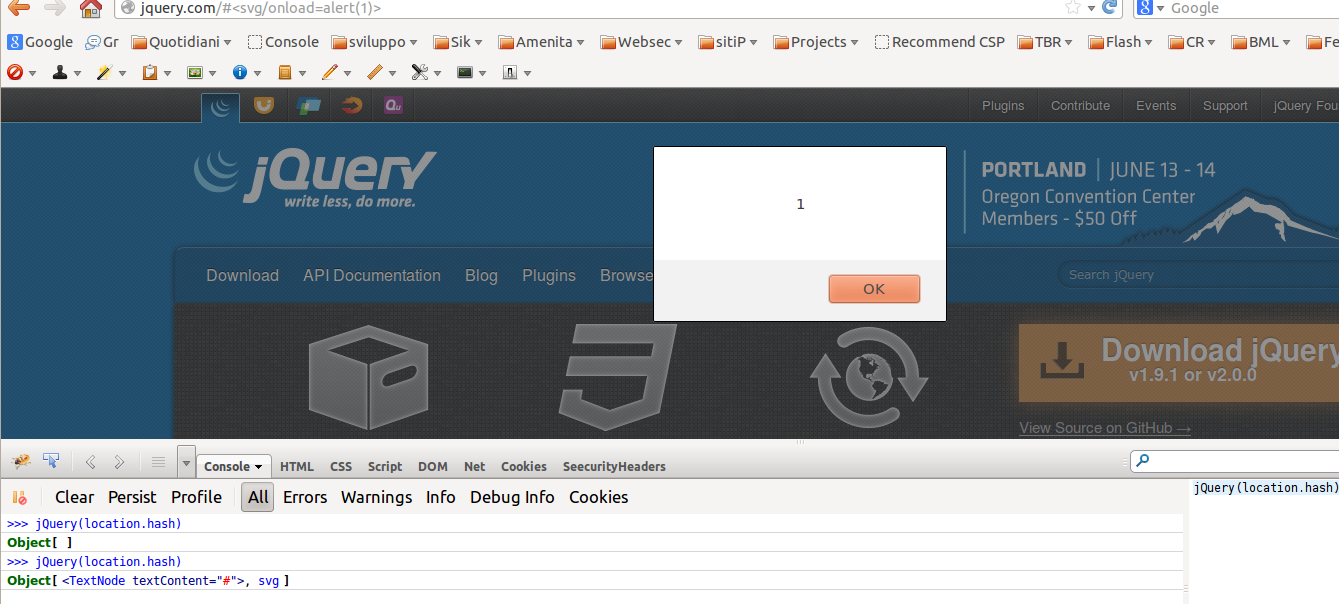Clear the Firebug console

pyautogui.click(x=74, y=497)
